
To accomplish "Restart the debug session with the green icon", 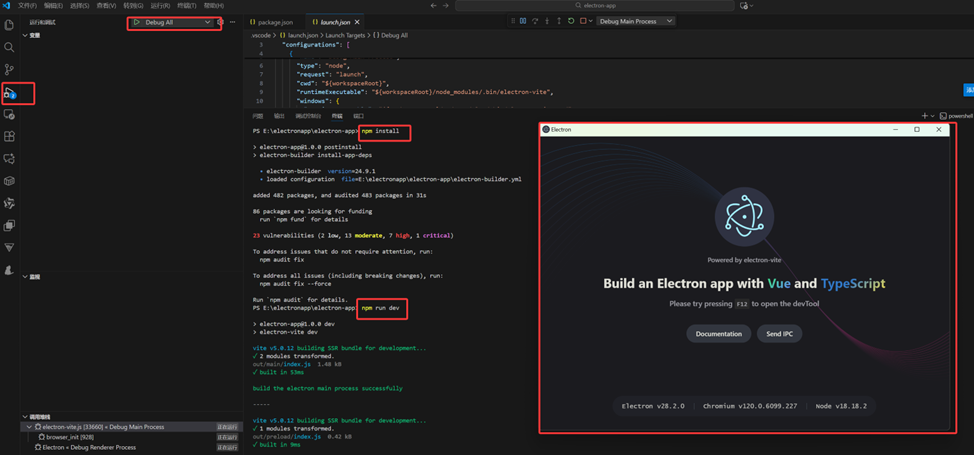I will 571,21.
